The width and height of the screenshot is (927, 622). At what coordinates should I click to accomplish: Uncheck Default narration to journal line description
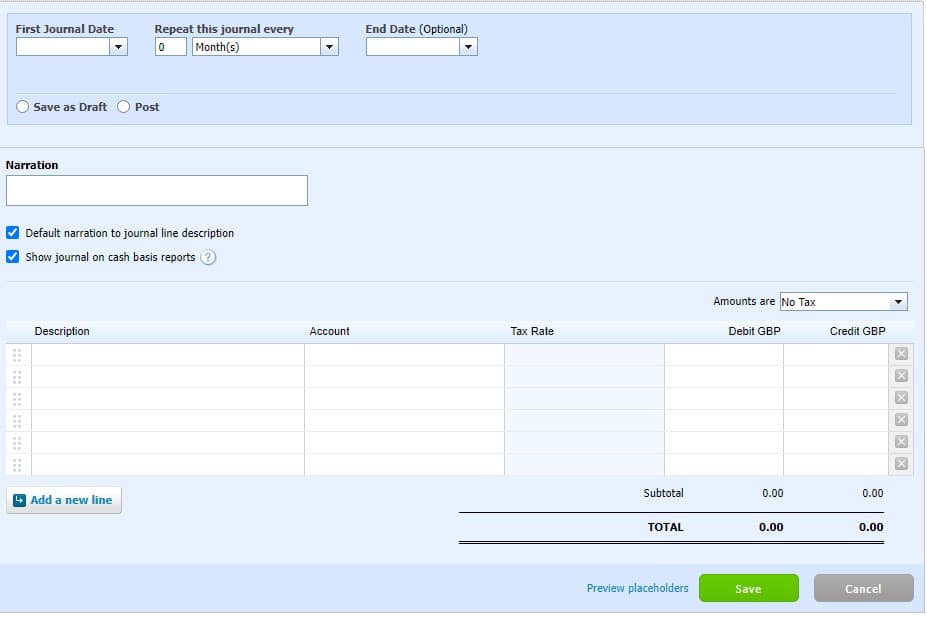13,232
